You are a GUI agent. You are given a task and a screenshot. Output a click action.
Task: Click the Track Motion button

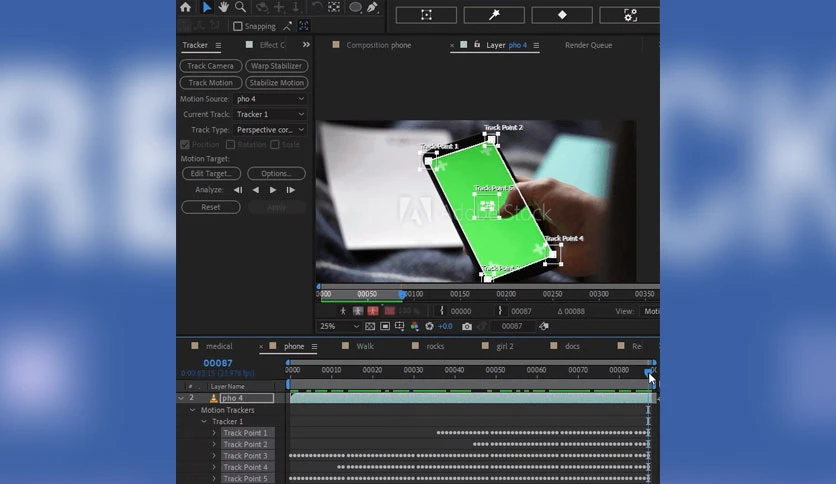(x=211, y=83)
